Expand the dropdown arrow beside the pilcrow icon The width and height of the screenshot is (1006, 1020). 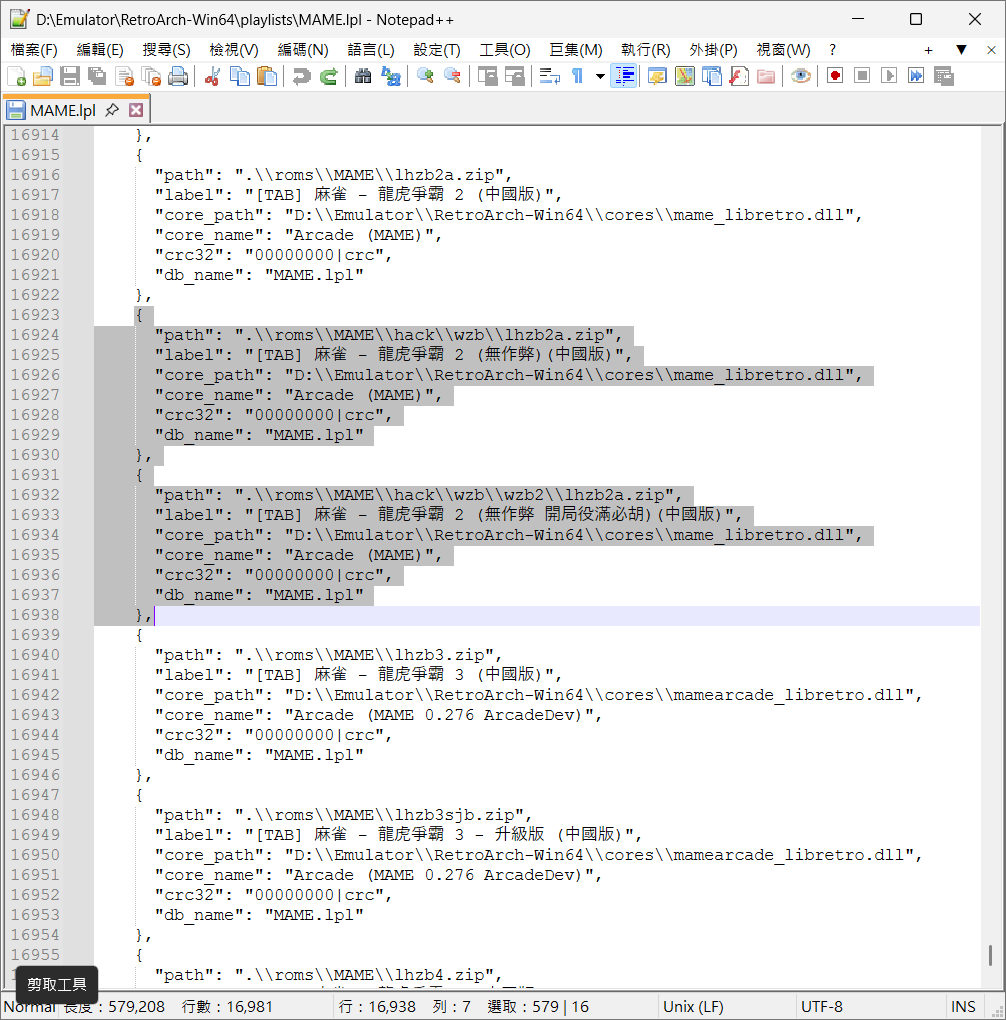[x=600, y=76]
